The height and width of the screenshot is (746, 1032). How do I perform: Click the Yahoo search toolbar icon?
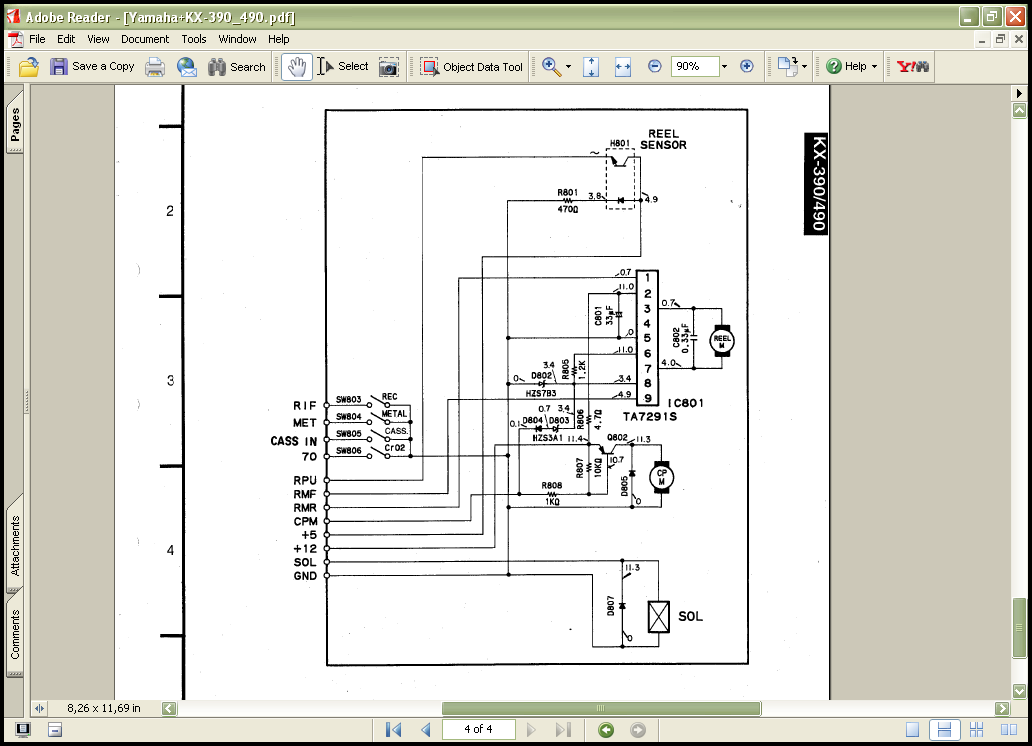913,67
